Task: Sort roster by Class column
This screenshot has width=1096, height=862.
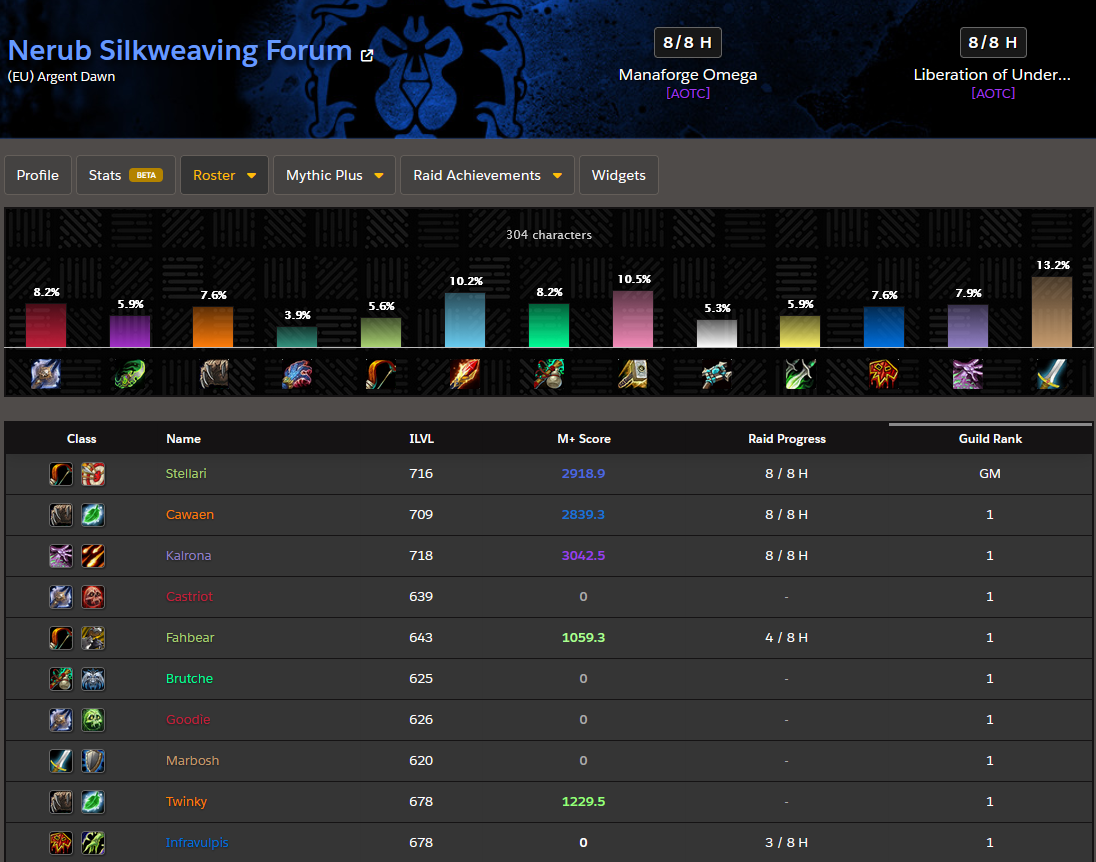Action: [x=81, y=439]
